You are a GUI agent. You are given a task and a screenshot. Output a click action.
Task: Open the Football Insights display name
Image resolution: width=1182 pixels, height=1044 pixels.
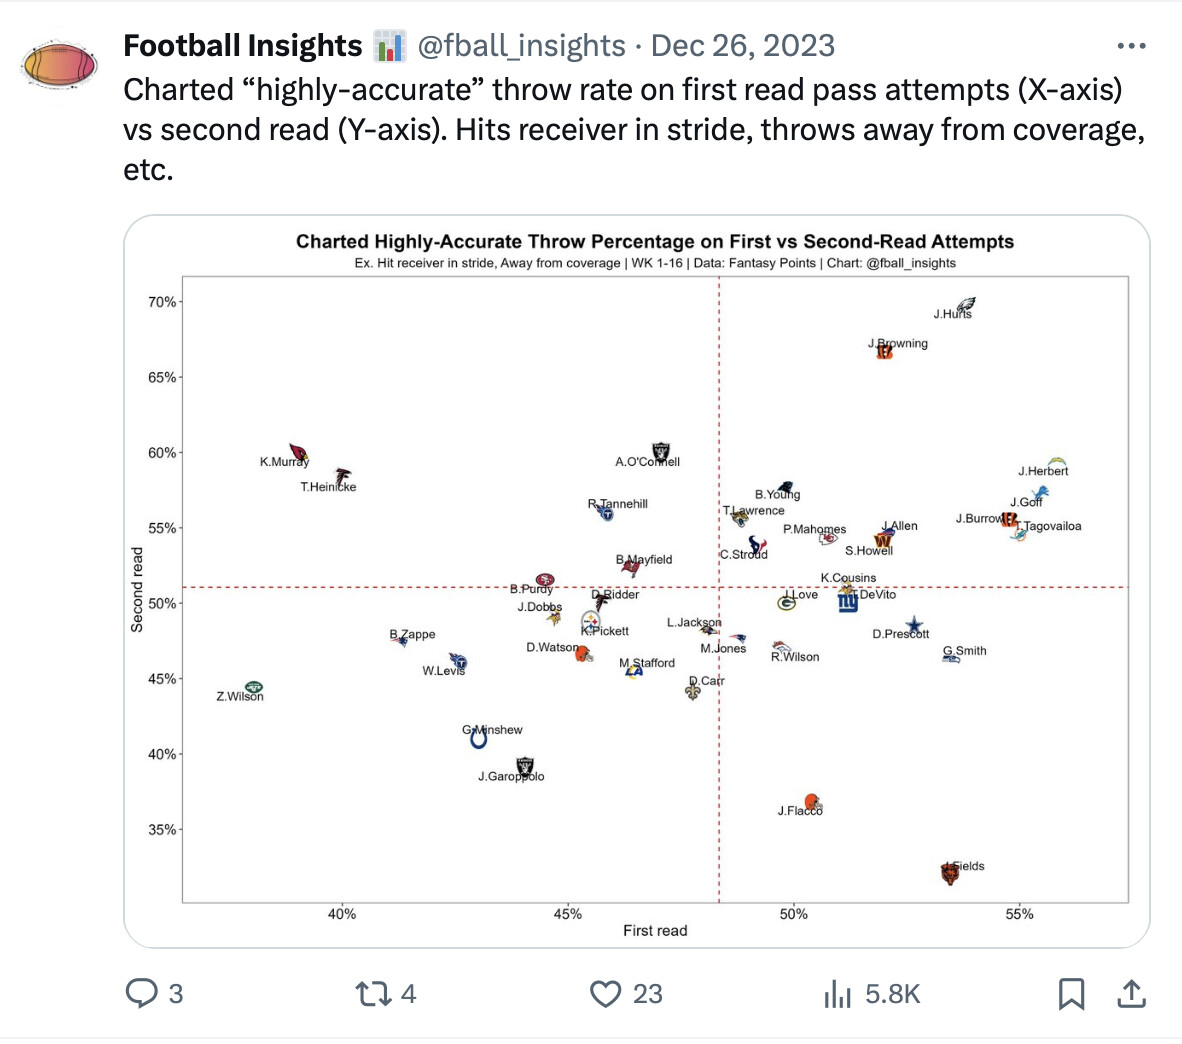pos(242,46)
